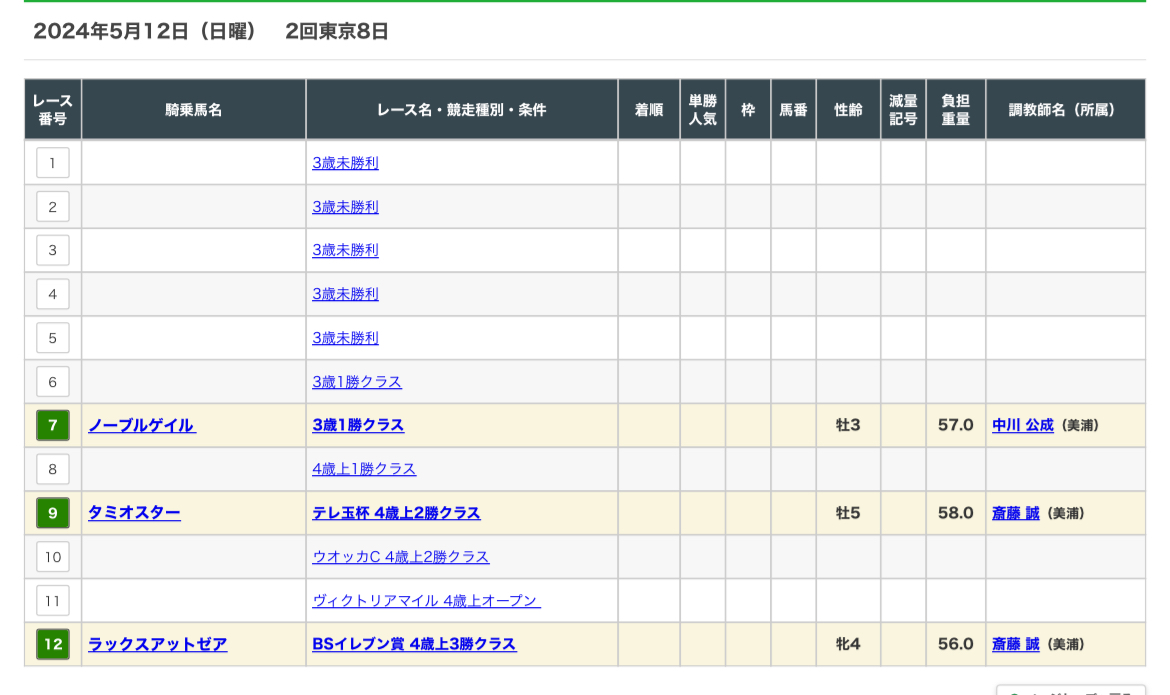Select the race number 6 box
1170x695 pixels.
pos(53,382)
